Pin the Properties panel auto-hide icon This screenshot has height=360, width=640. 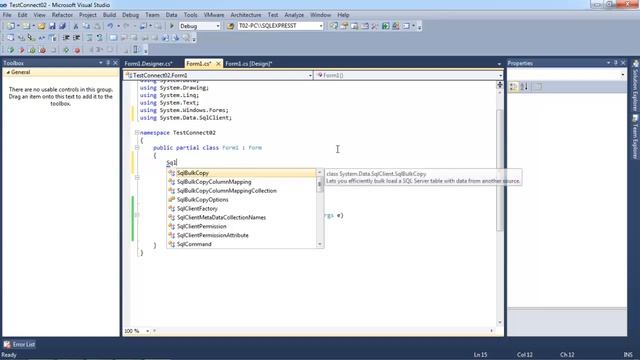[x=616, y=63]
